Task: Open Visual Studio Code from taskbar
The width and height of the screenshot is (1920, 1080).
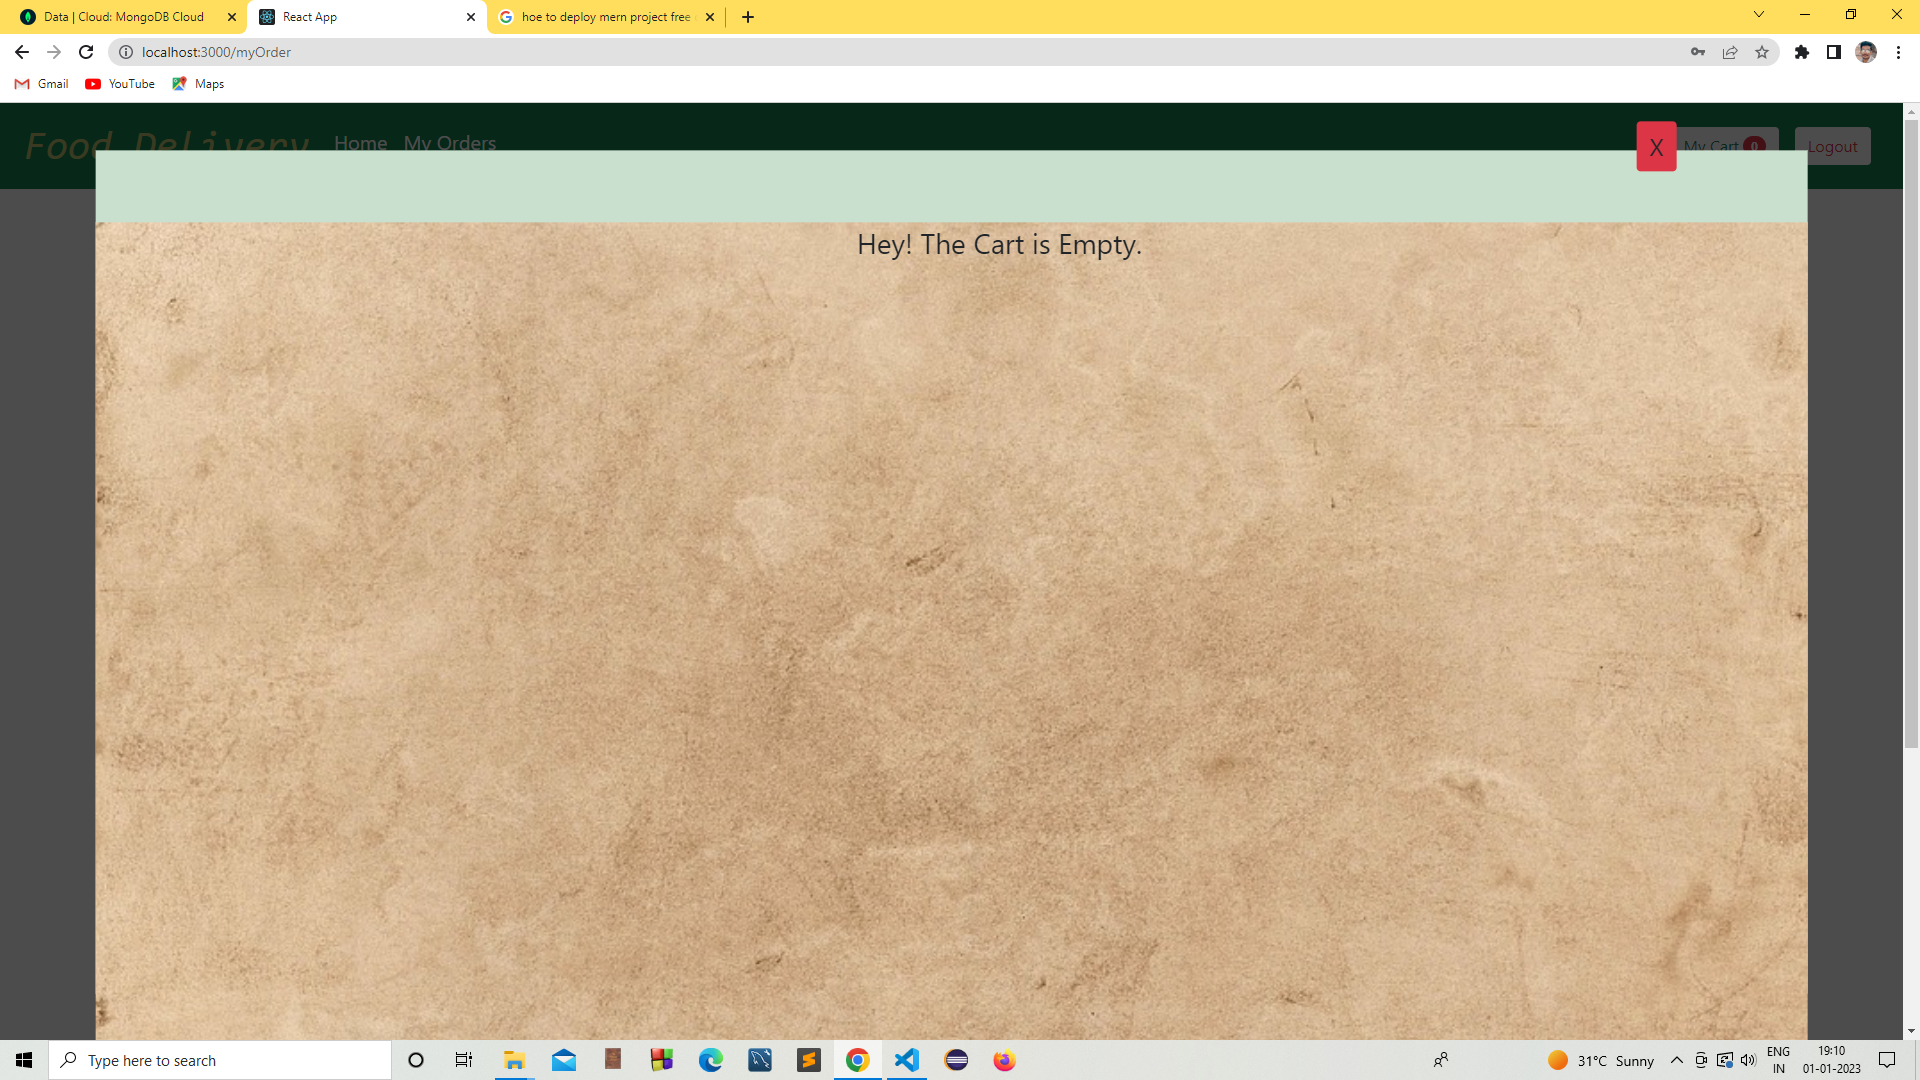Action: (x=907, y=1060)
